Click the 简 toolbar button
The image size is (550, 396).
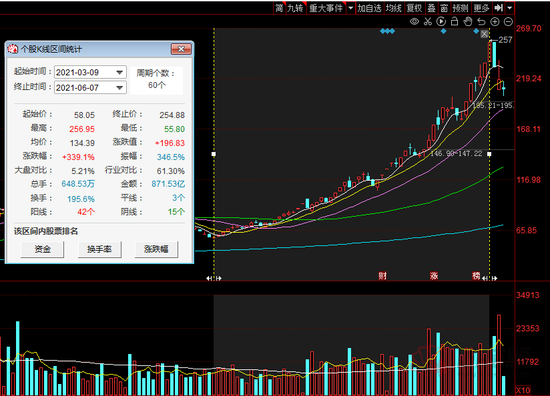point(279,8)
